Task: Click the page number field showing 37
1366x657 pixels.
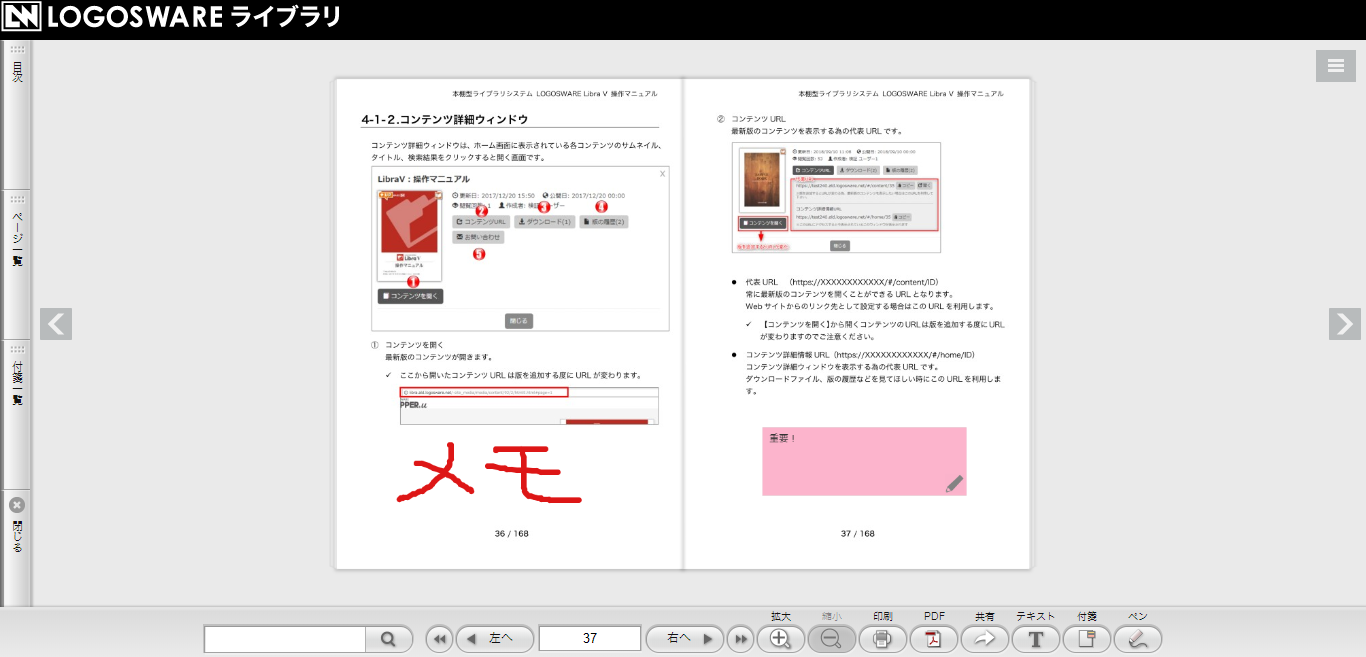Action: pyautogui.click(x=590, y=638)
